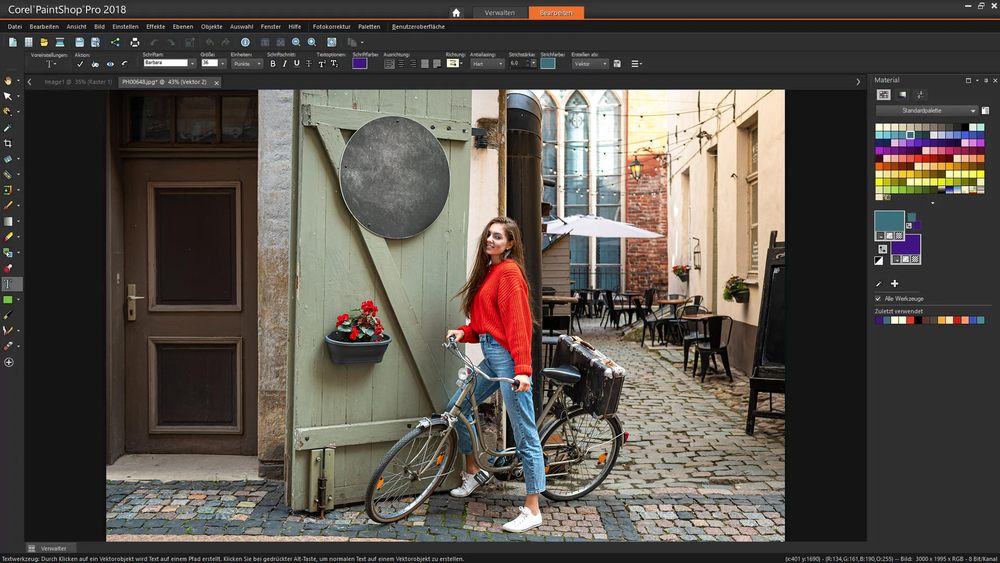The width and height of the screenshot is (1000, 563).
Task: Toggle bold font style
Action: tap(272, 64)
